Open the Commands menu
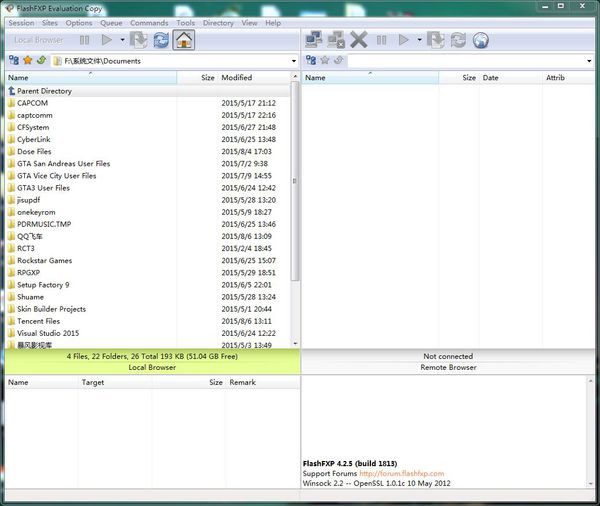 (149, 22)
